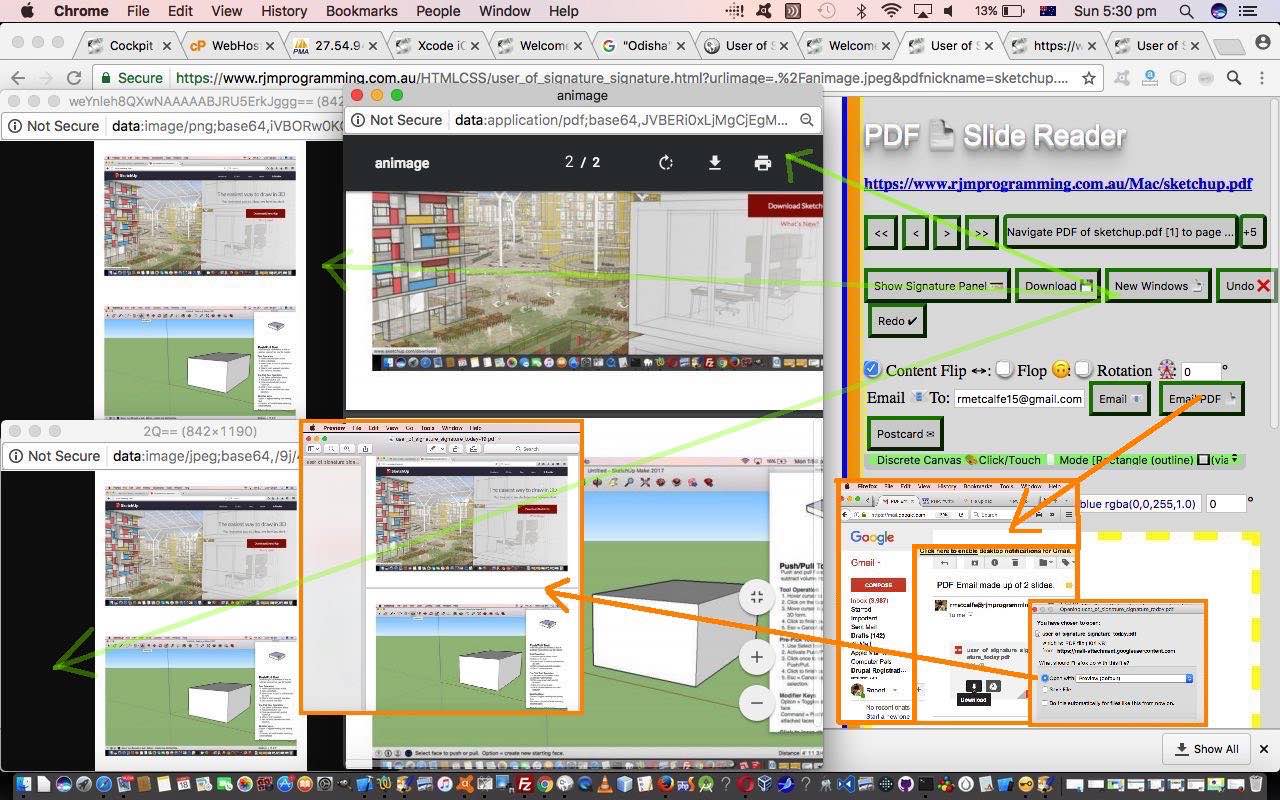Screen dimensions: 1280x800
Task: Click the fit-to-page button in the PDF viewer
Action: click(x=757, y=598)
